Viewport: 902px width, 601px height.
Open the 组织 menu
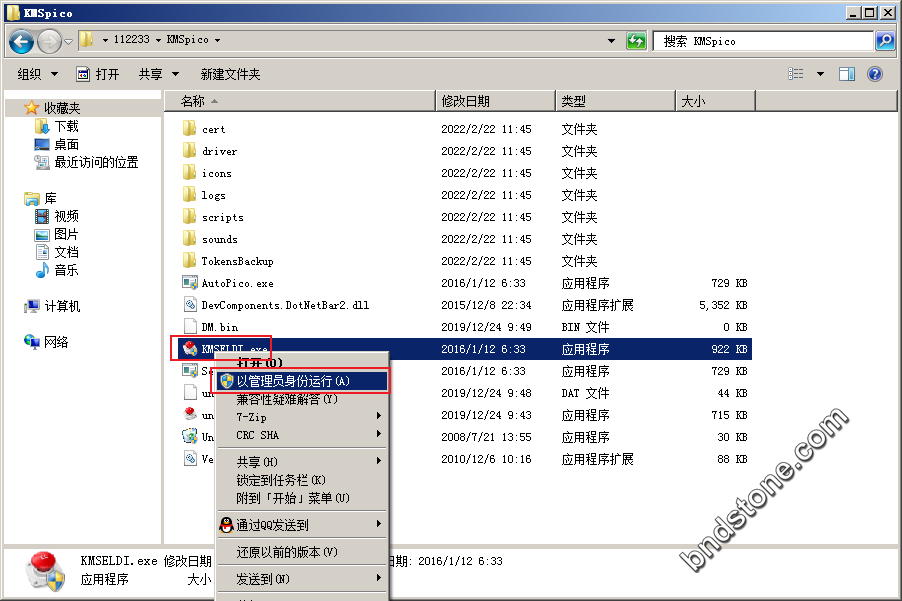coord(37,74)
